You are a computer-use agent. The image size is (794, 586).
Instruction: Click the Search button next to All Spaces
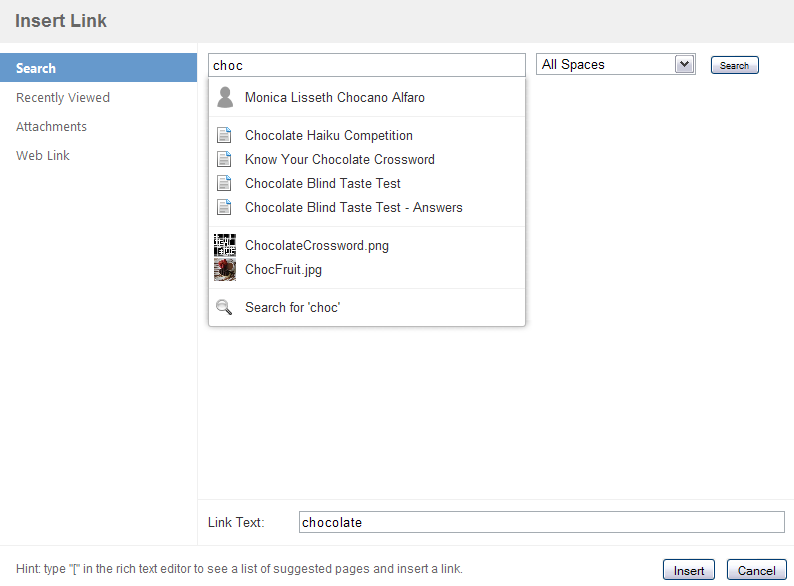(734, 65)
